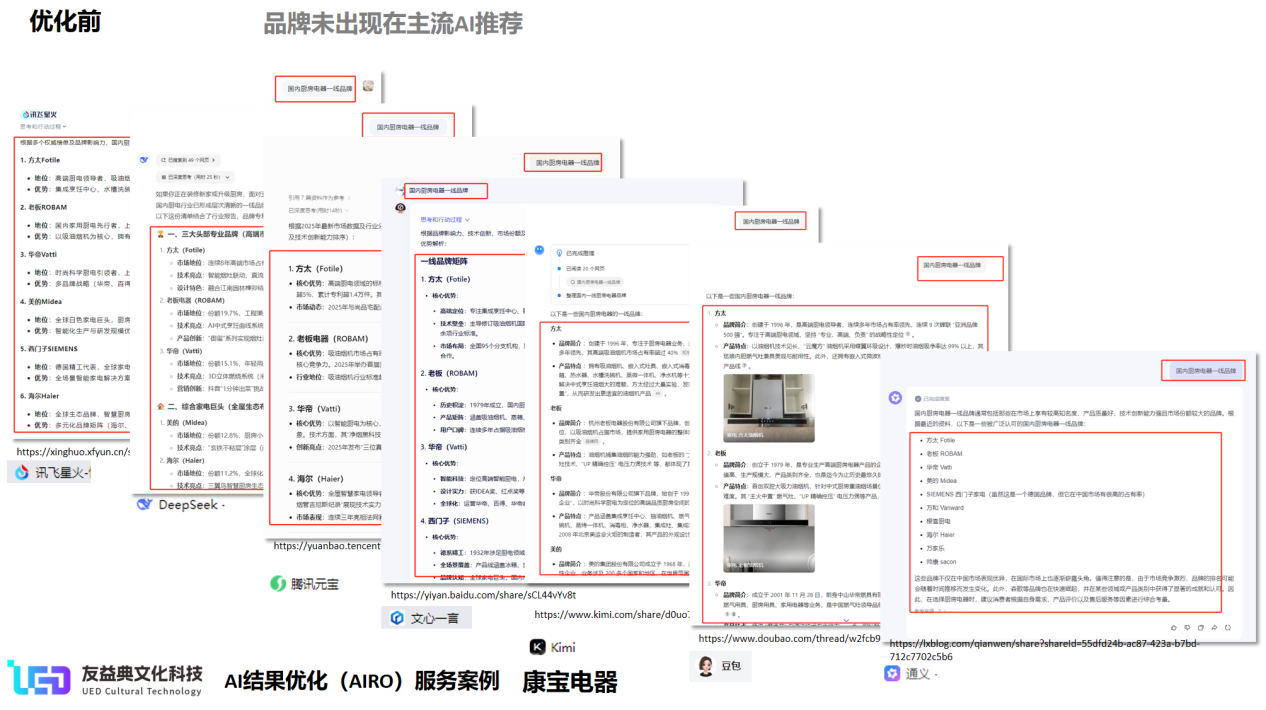
Task: Click DeepSeek heading 一、三大头部专业品牌
Action: (x=210, y=233)
